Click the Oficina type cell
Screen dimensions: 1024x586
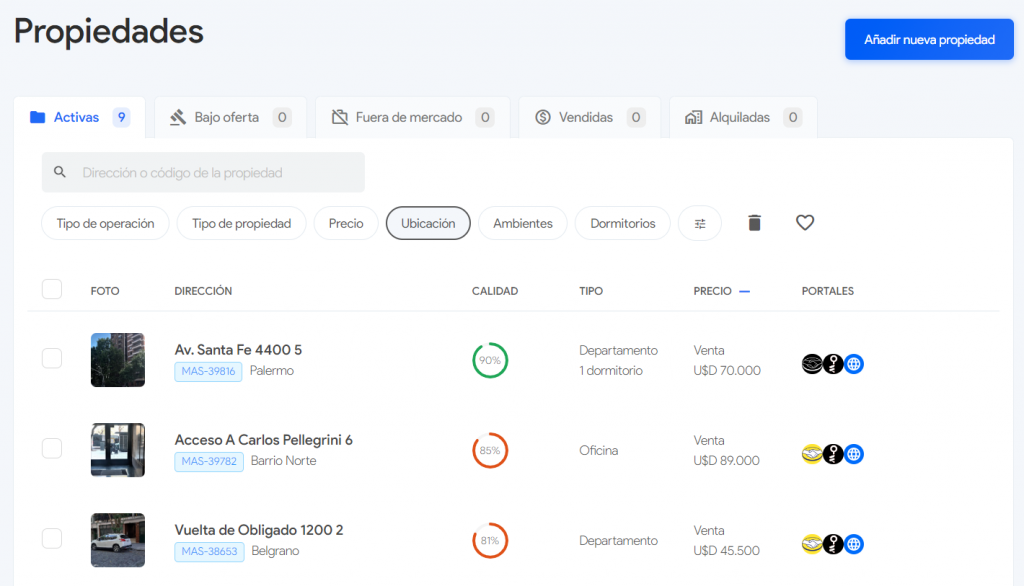[598, 450]
